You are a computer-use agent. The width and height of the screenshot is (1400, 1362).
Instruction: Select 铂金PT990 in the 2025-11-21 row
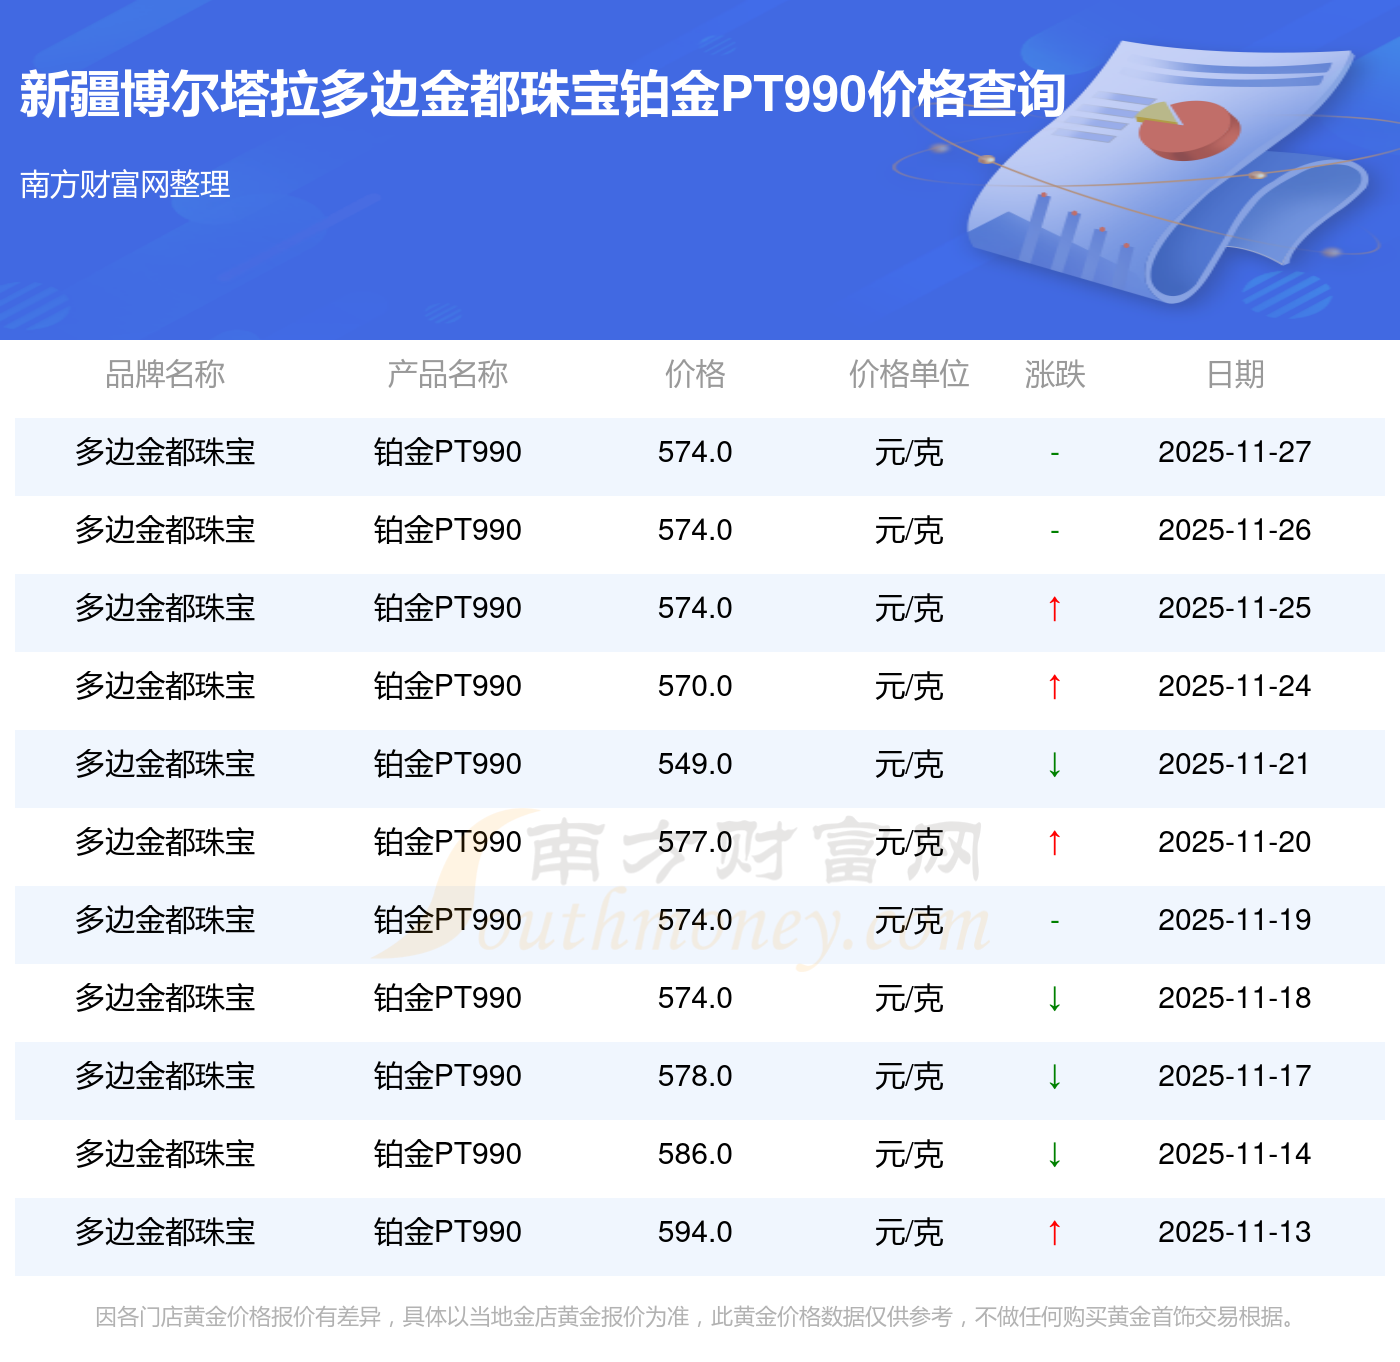[447, 764]
